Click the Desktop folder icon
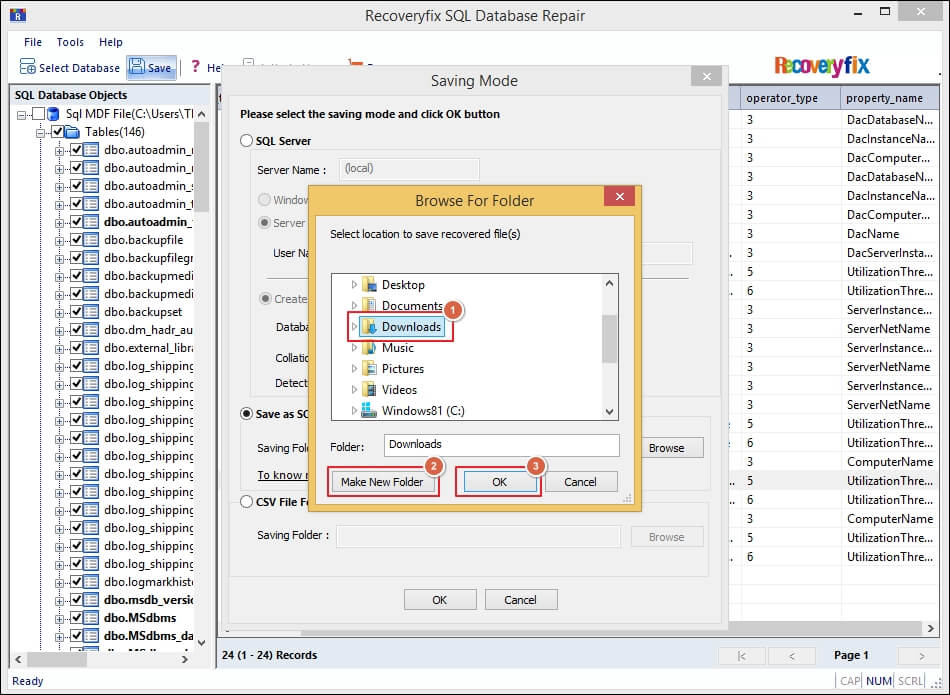 point(369,284)
